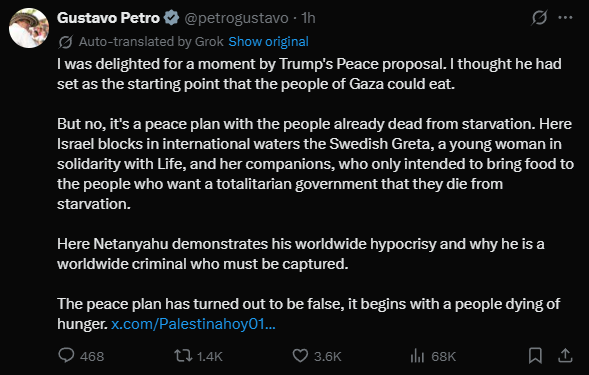Click the Grok icon beside more options
This screenshot has height=375, width=589.
pyautogui.click(x=539, y=18)
